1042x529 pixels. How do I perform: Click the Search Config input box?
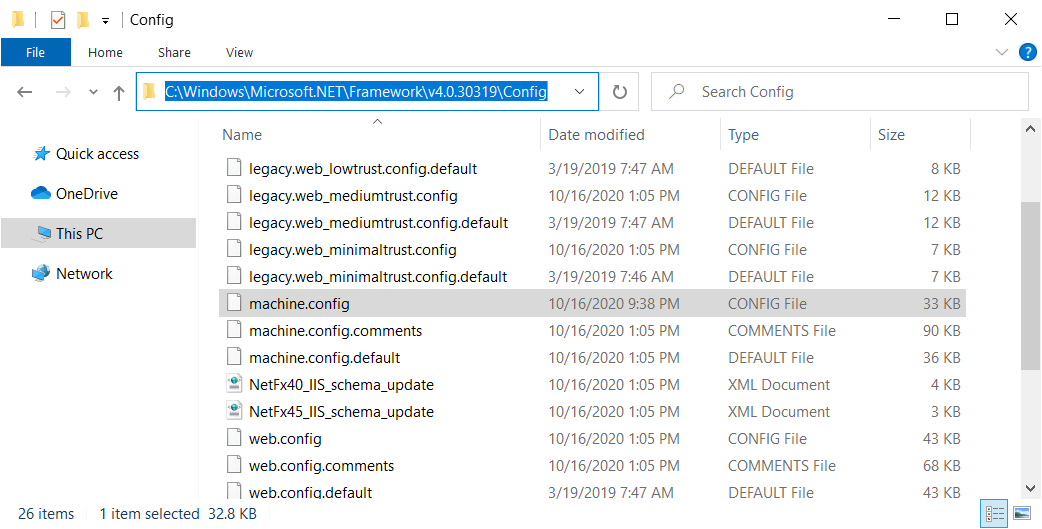[x=850, y=92]
